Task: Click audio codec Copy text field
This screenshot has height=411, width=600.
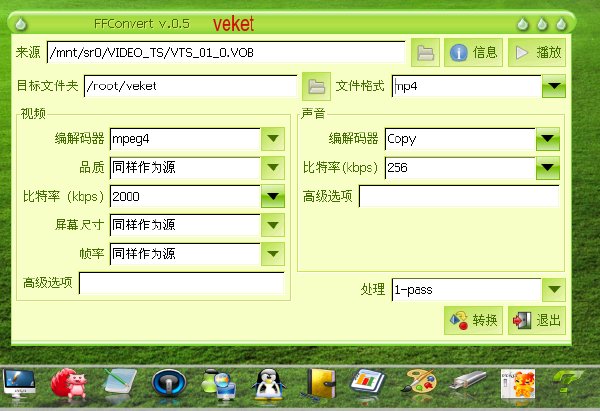Action: (x=460, y=139)
